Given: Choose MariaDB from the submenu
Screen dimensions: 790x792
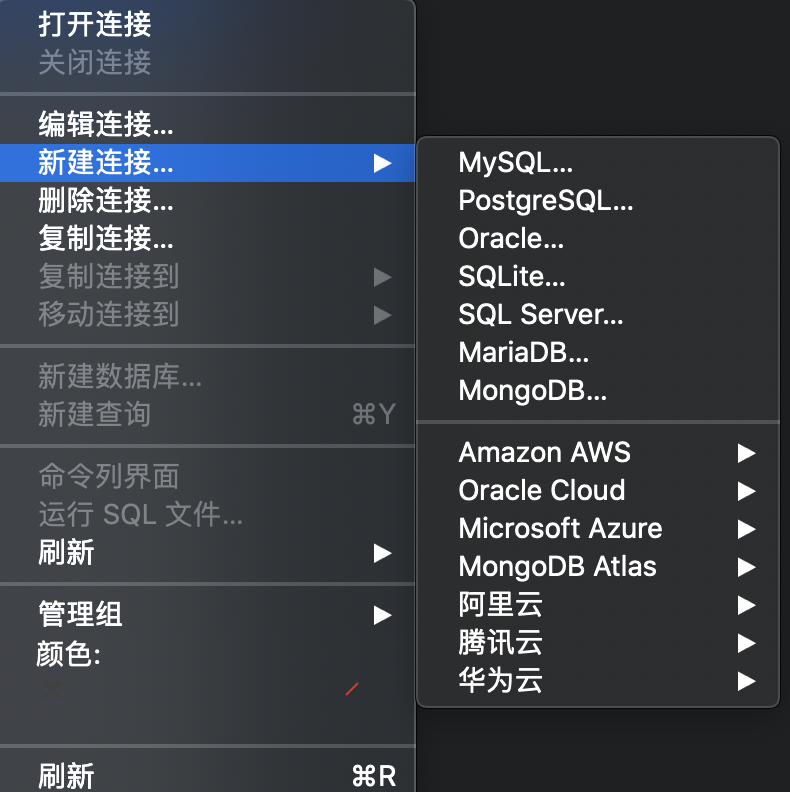Looking at the screenshot, I should coord(523,353).
